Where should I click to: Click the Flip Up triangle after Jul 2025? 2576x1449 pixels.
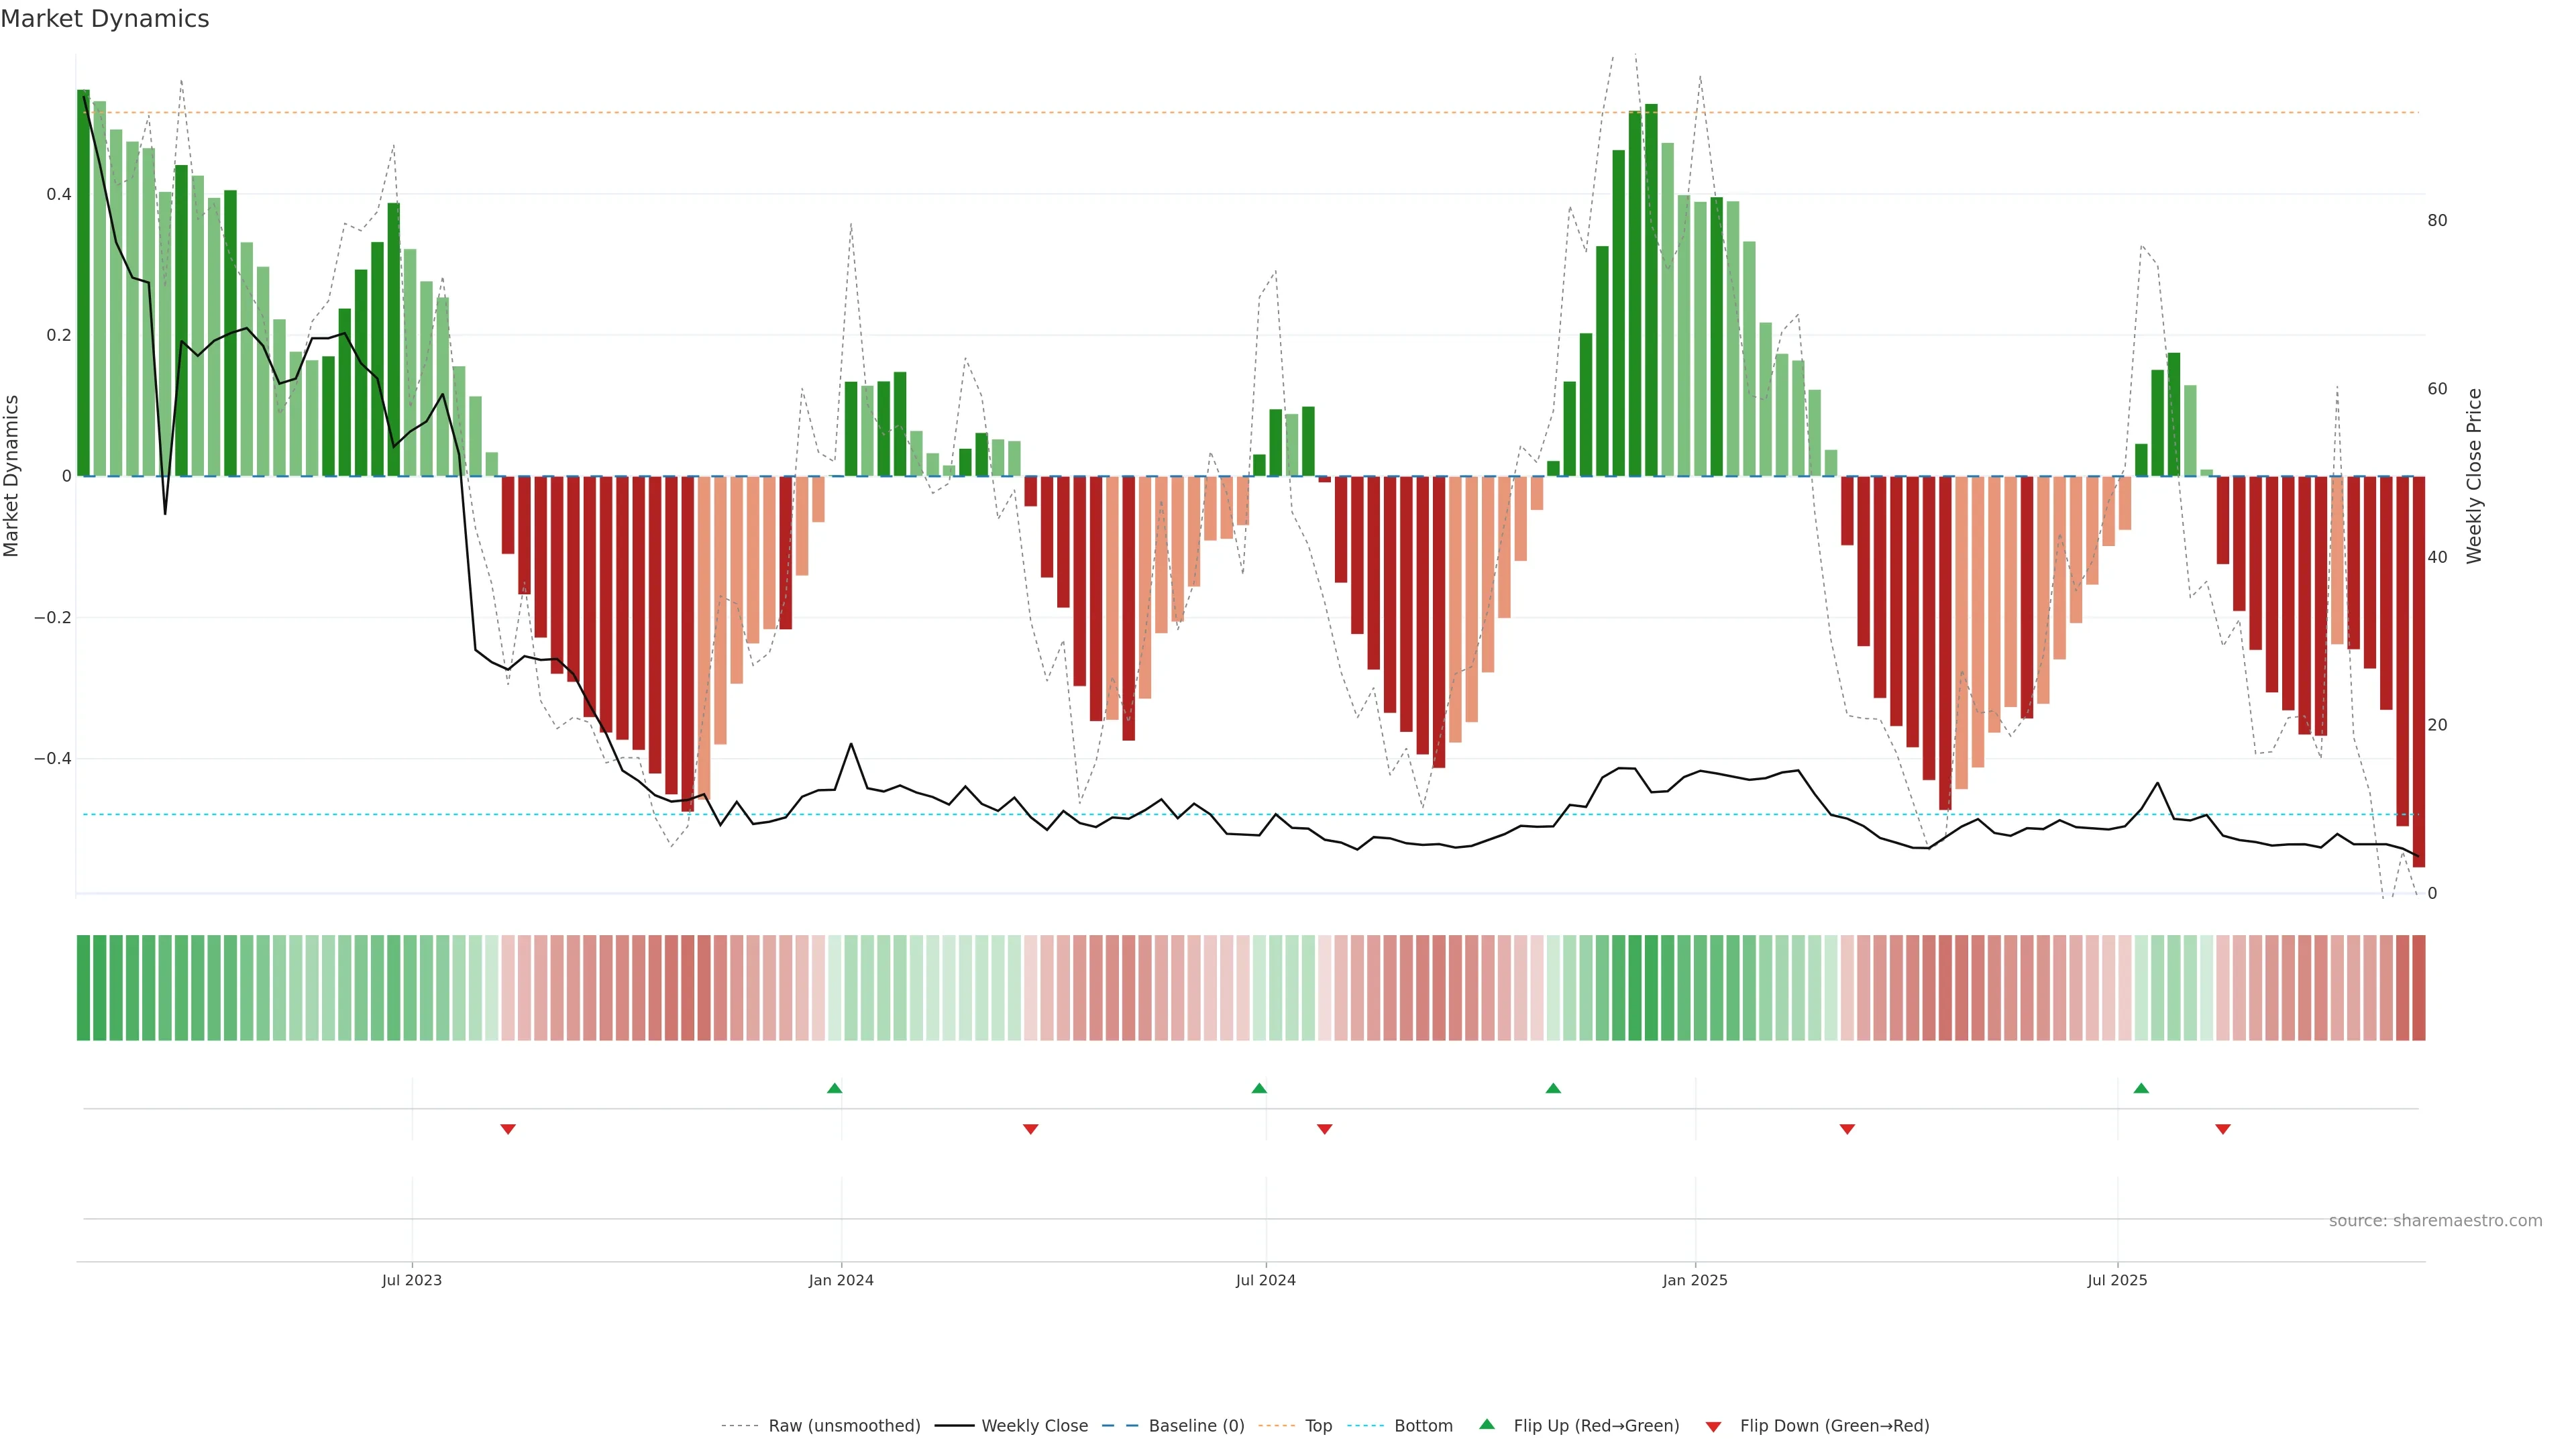click(x=2141, y=1088)
